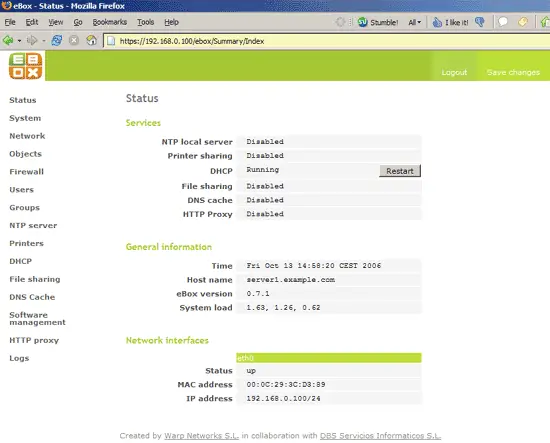The width and height of the screenshot is (550, 443).
Task: Open DHCP in the sidebar menu
Action: pyautogui.click(x=20, y=261)
